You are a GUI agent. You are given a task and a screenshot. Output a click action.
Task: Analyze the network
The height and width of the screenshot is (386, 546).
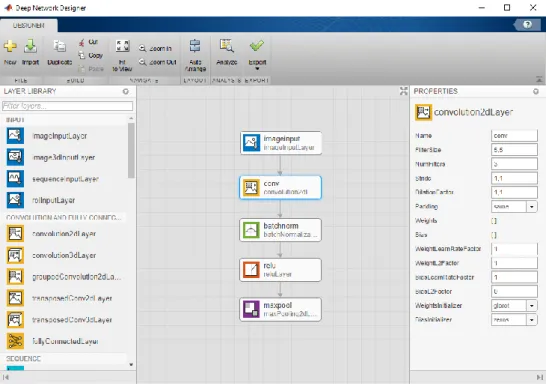click(x=227, y=52)
